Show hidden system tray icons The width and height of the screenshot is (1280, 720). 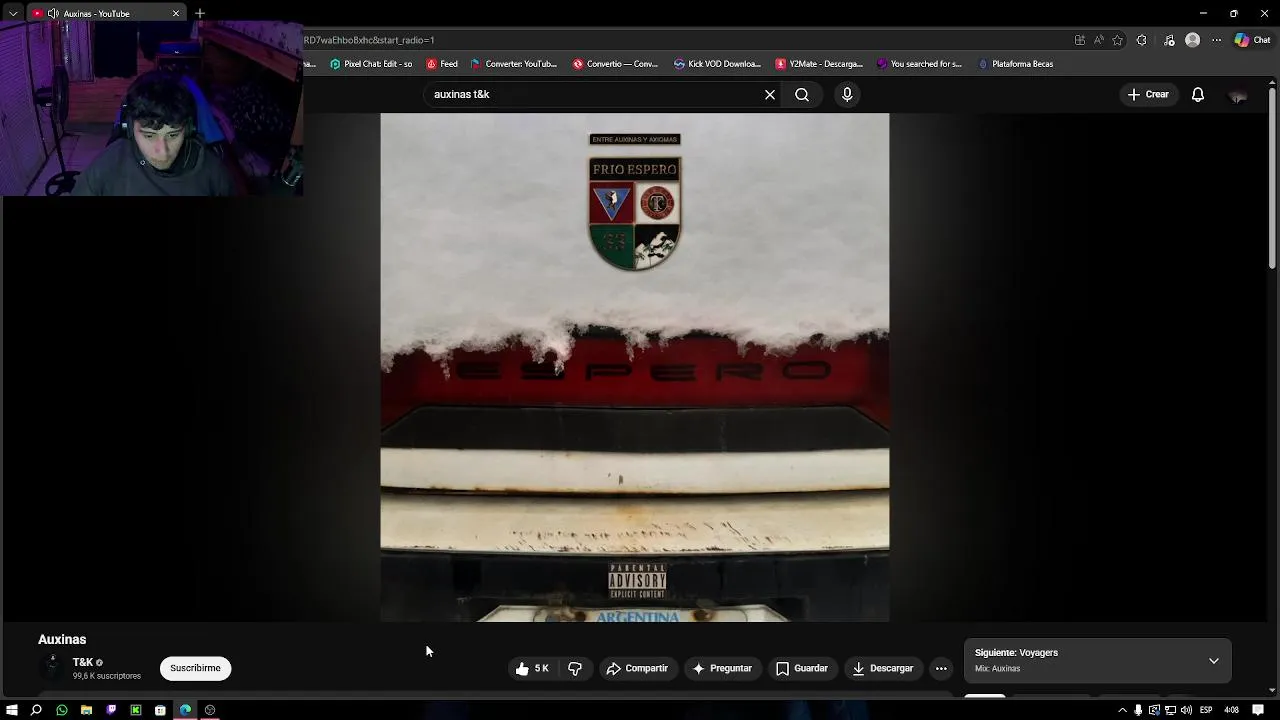point(1122,710)
